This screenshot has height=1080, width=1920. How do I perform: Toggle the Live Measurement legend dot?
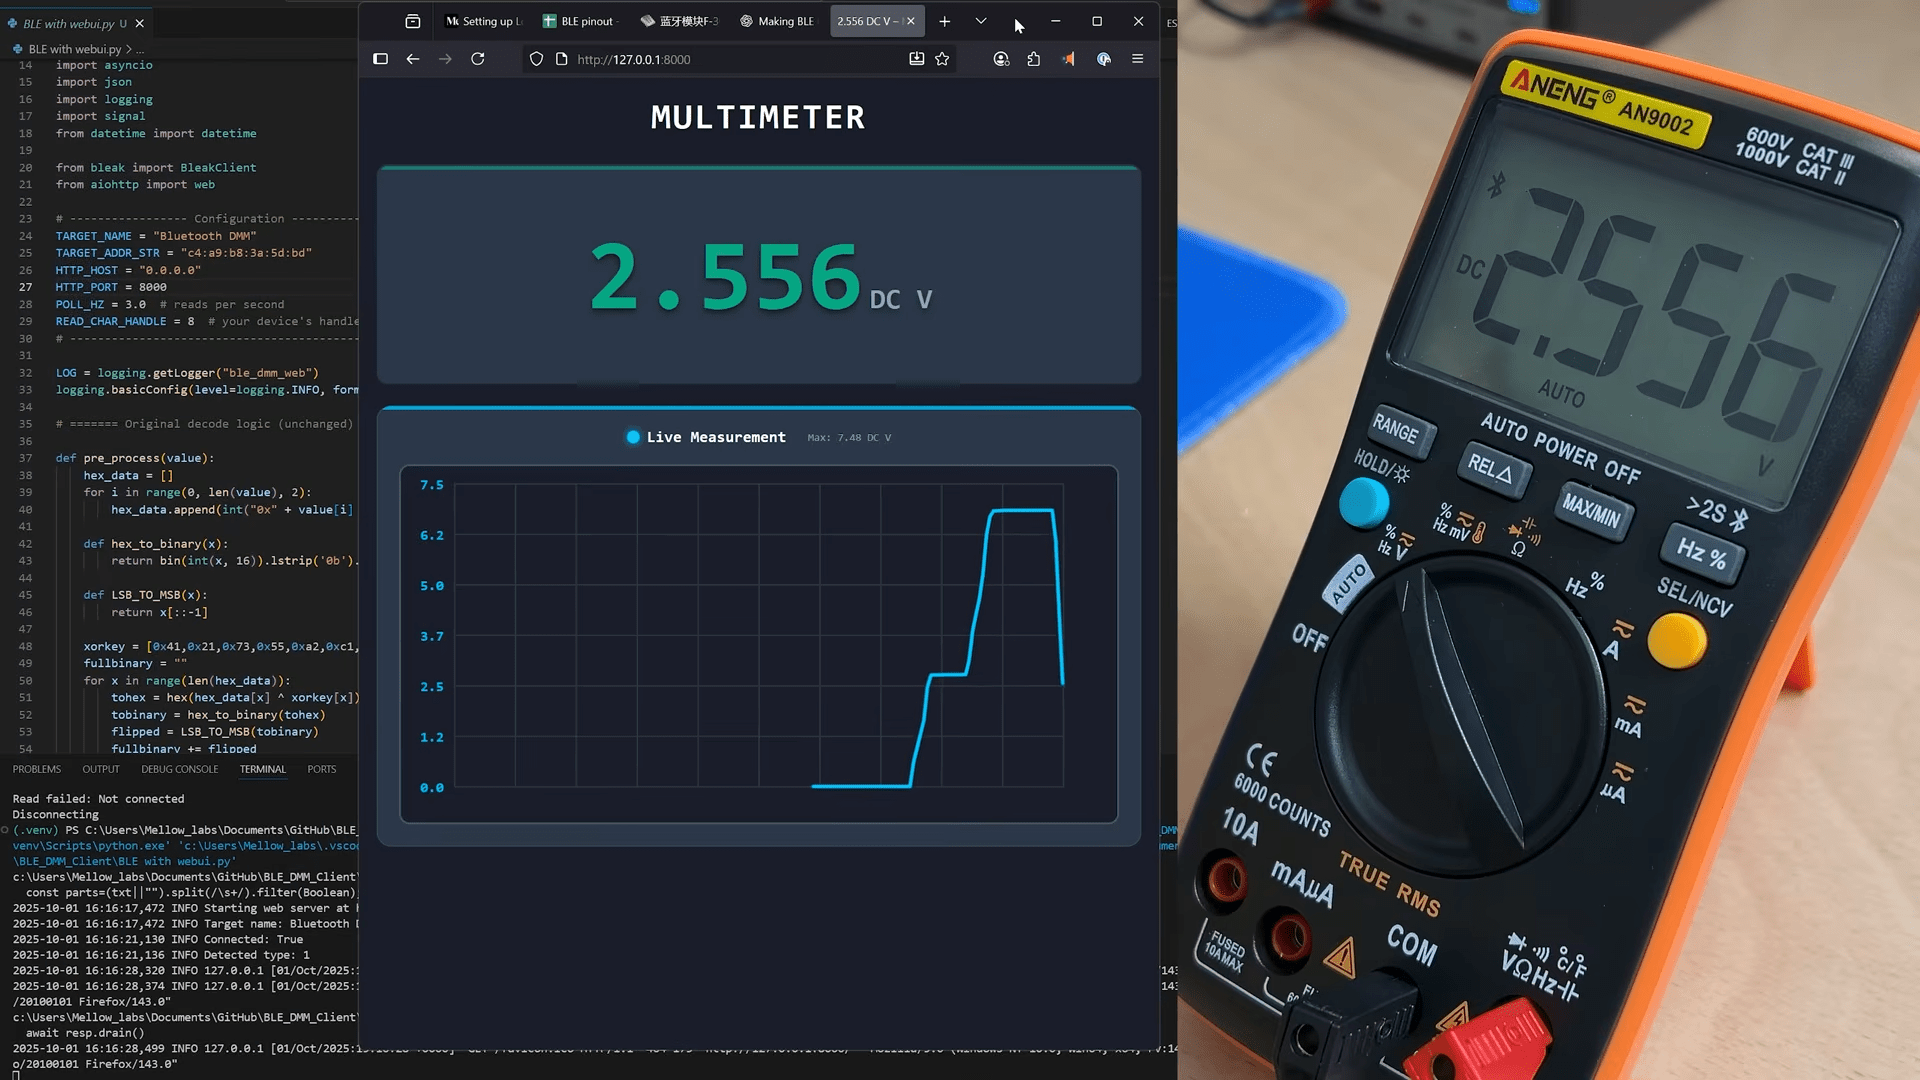point(633,437)
